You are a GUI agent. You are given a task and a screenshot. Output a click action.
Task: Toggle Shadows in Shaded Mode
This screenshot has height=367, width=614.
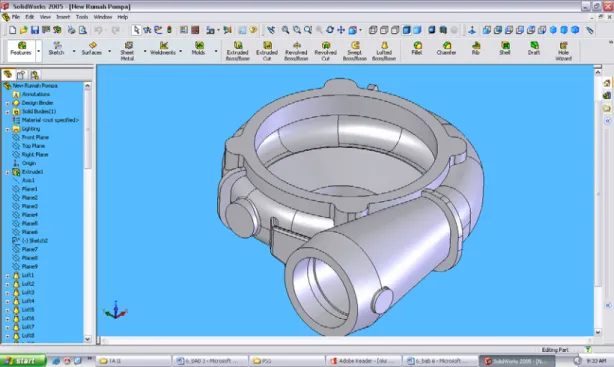[432, 30]
